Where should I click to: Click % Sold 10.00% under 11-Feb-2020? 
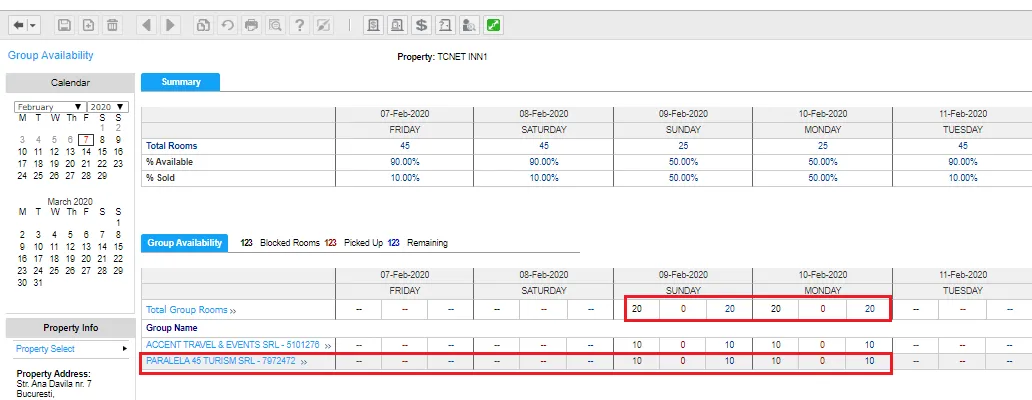[x=963, y=178]
